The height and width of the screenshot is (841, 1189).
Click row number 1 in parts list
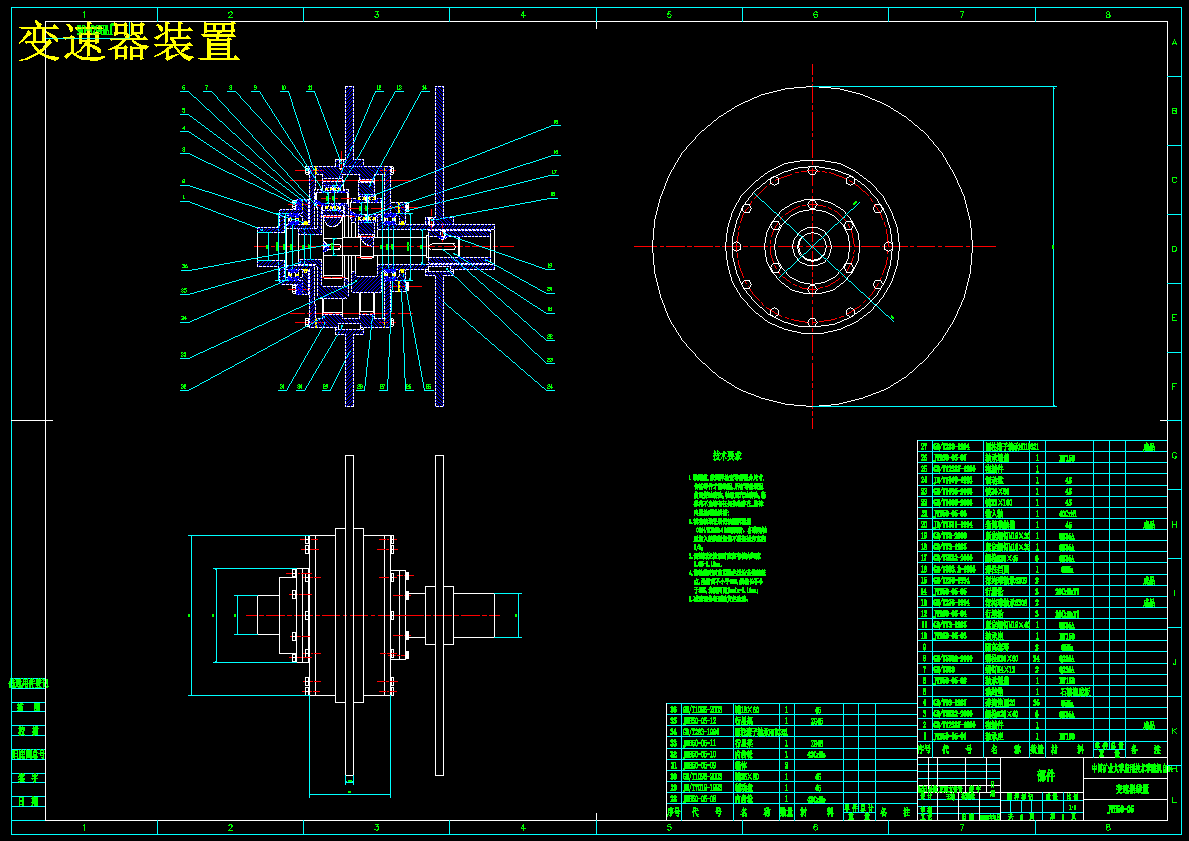pos(924,736)
